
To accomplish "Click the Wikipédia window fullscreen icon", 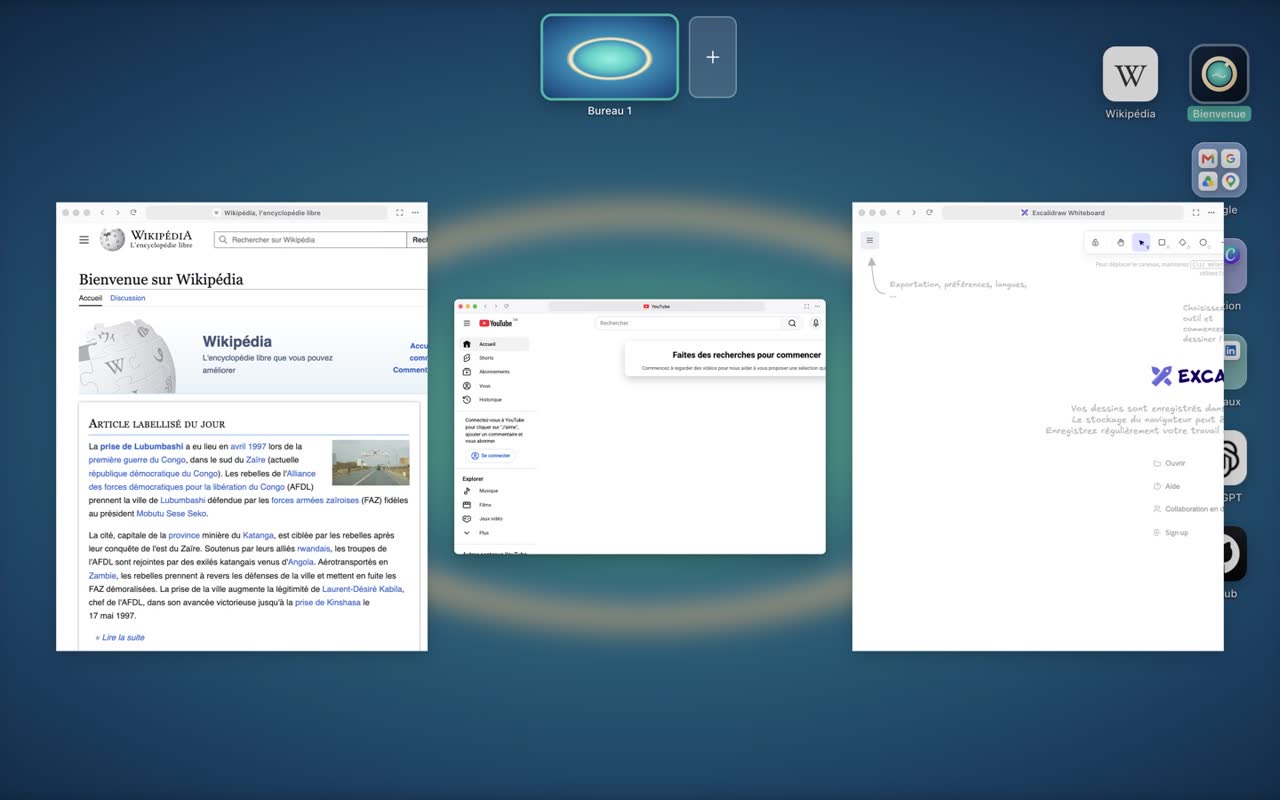I will [399, 213].
